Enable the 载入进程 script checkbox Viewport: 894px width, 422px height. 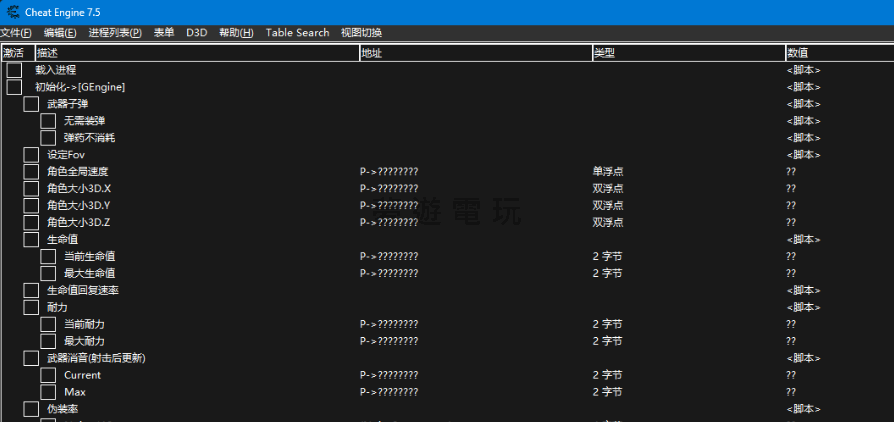click(x=14, y=70)
